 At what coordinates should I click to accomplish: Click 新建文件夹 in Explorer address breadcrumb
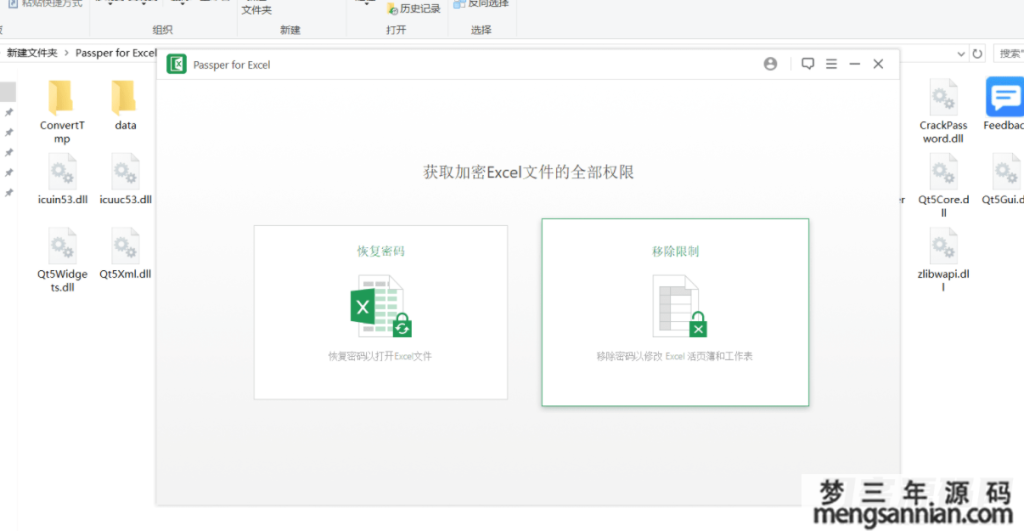(x=32, y=53)
